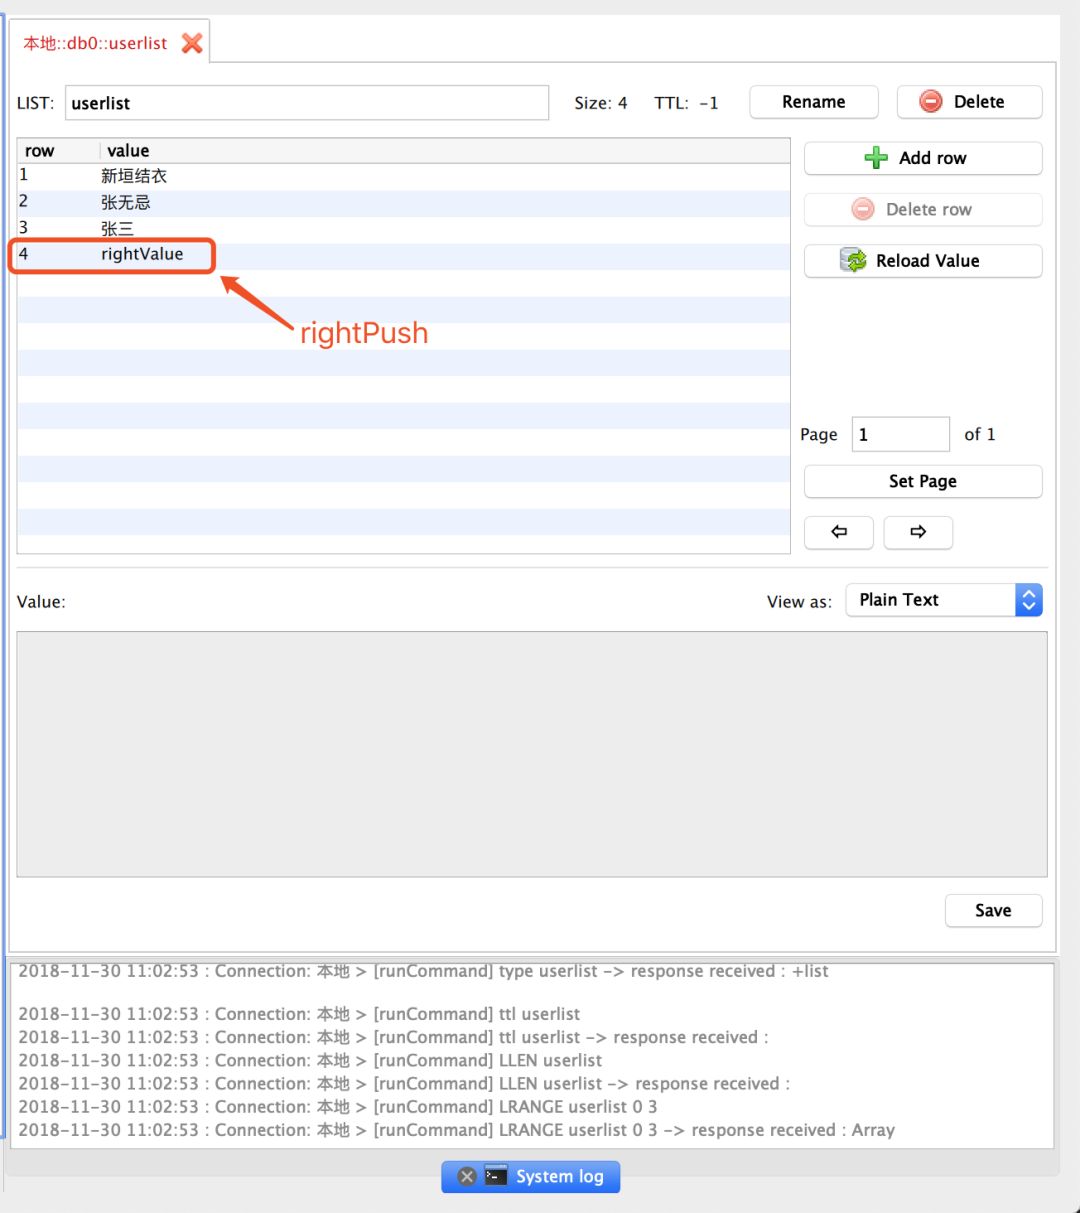The image size is (1080, 1213).
Task: Select row with value 张无忌
Action: pos(404,202)
